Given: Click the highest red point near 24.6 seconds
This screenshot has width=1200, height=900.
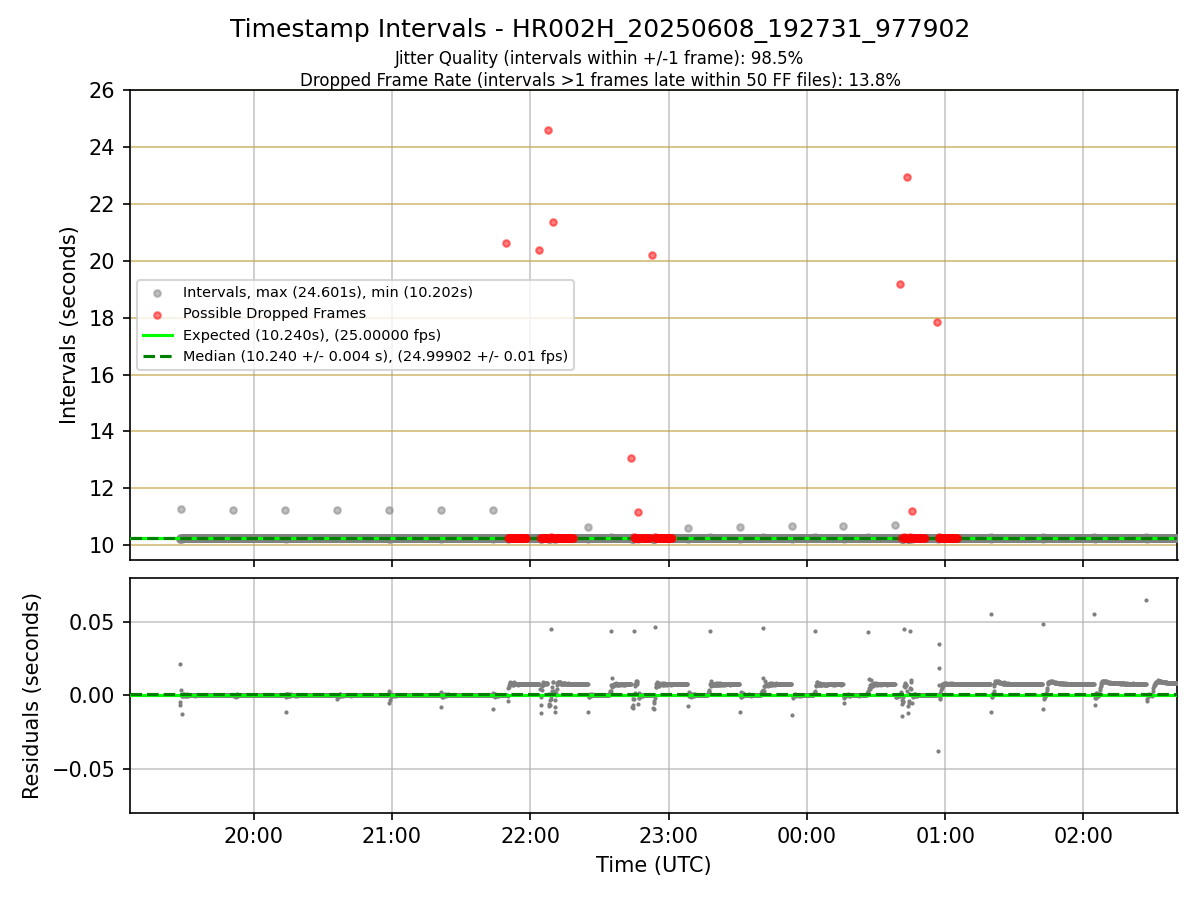Looking at the screenshot, I should coord(548,130).
